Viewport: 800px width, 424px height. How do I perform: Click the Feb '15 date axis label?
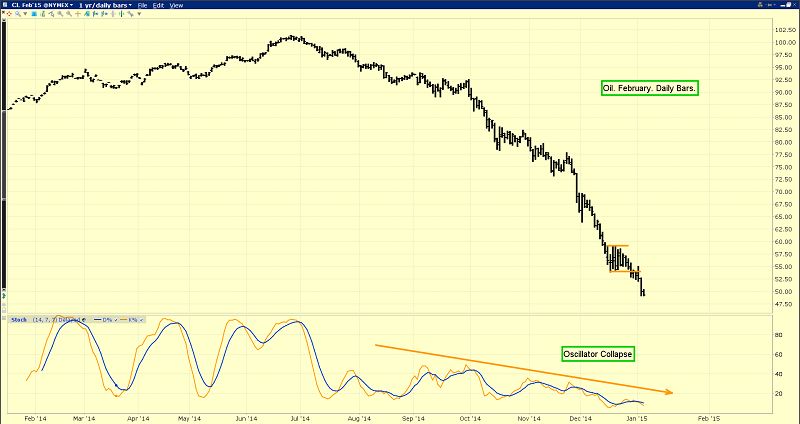[x=708, y=418]
